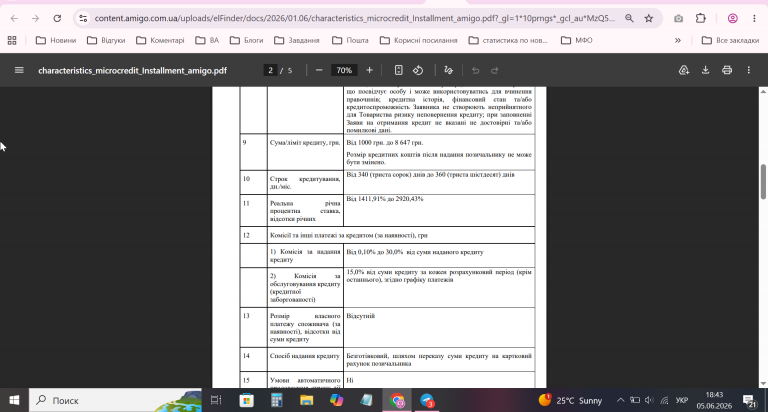Go back to the previous page
Image resolution: width=768 pixels, height=412 pixels.
14,19
